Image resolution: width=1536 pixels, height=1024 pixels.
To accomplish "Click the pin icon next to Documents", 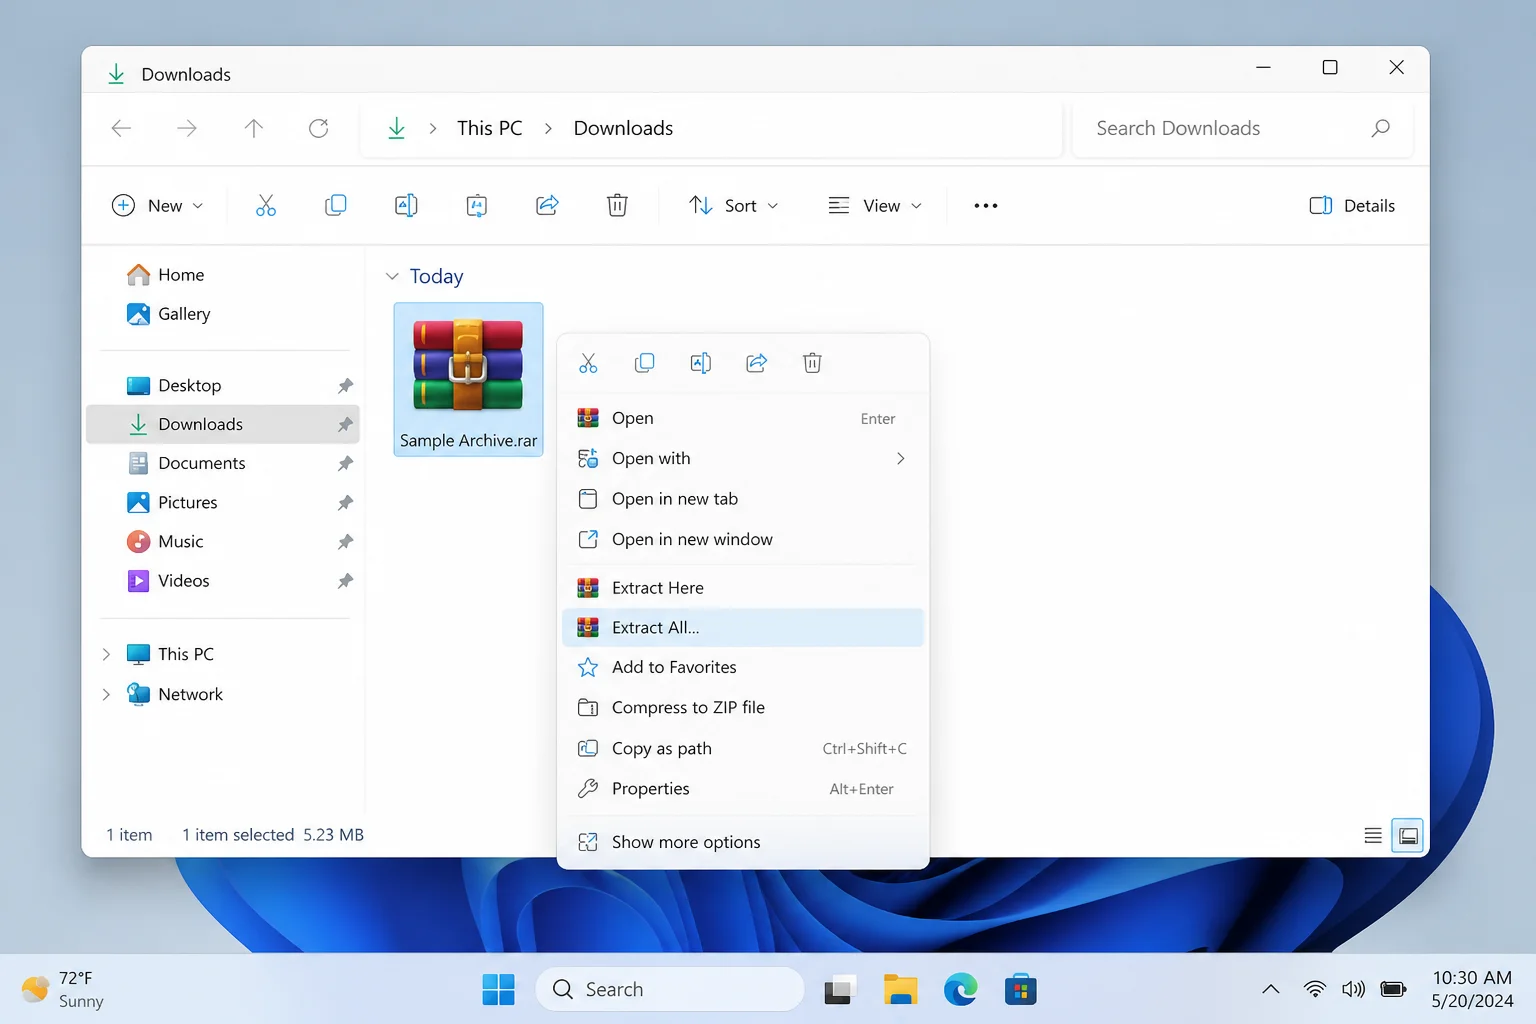I will pos(345,464).
